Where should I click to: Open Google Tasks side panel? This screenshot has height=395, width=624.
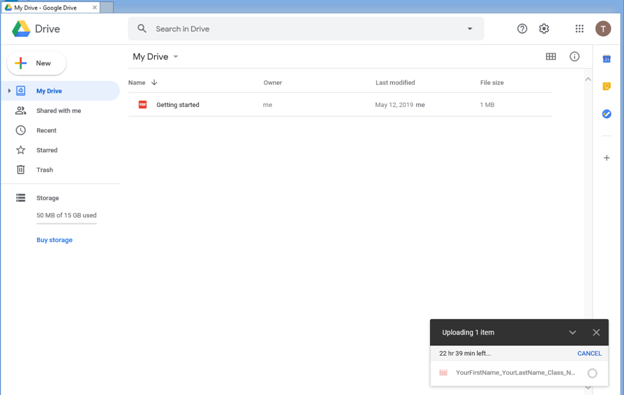606,114
